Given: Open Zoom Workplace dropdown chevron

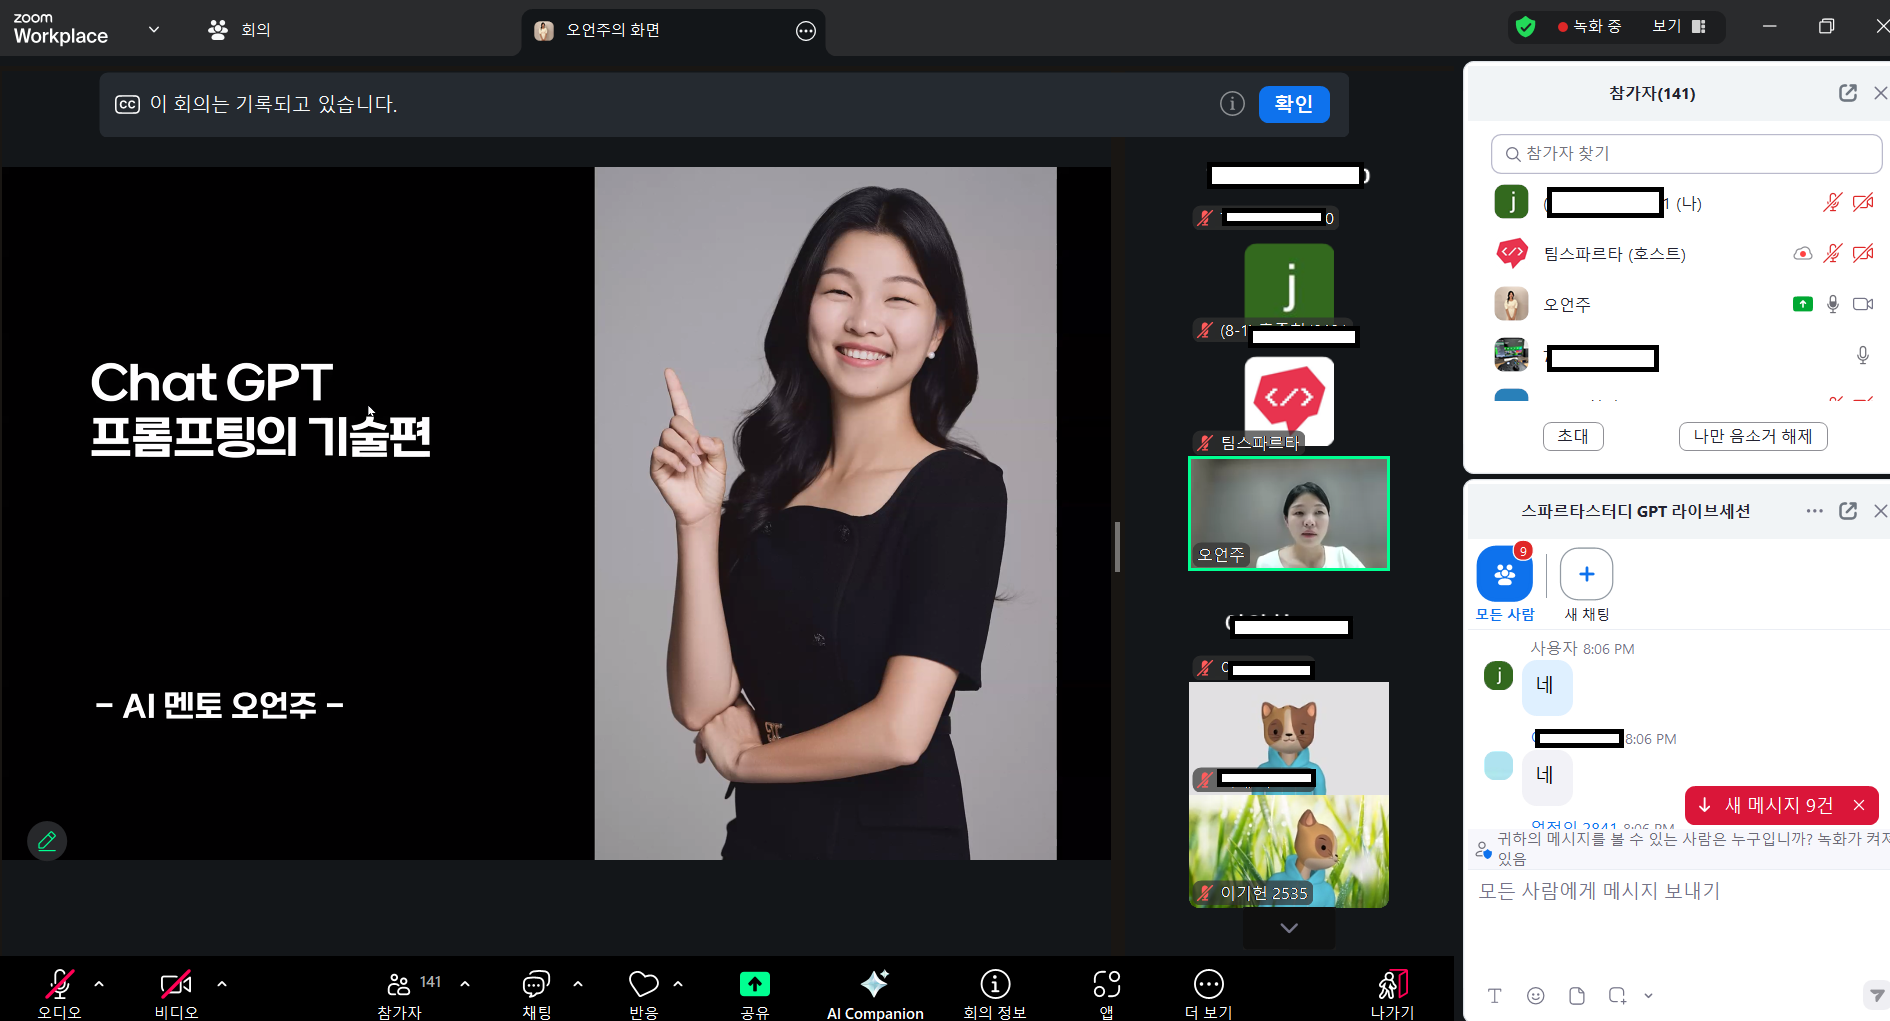Looking at the screenshot, I should click(x=154, y=29).
